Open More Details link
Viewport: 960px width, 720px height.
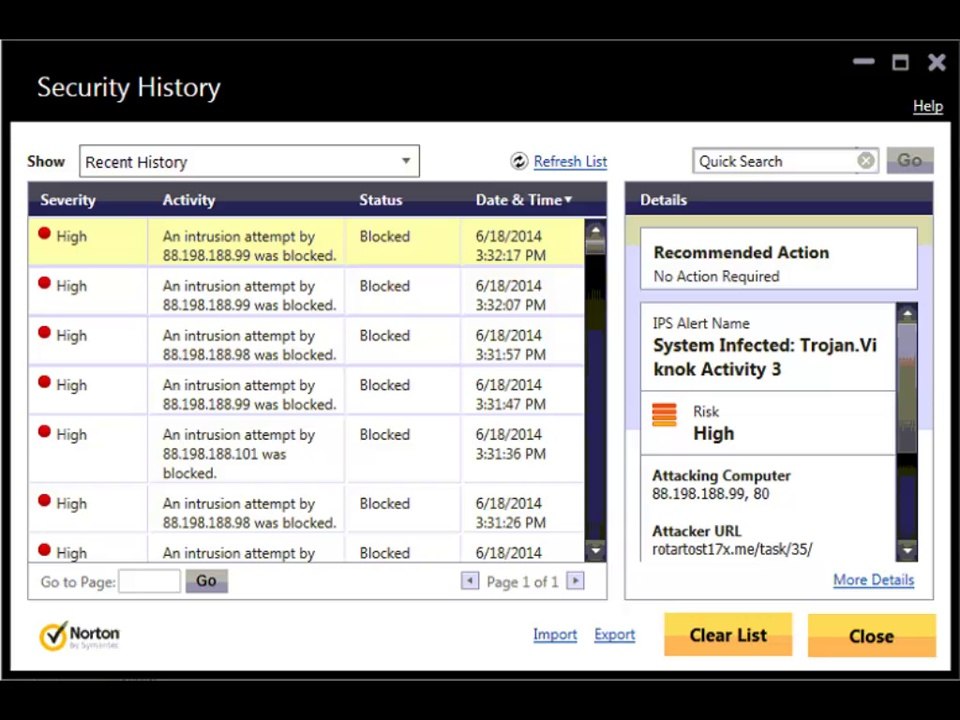pyautogui.click(x=874, y=580)
